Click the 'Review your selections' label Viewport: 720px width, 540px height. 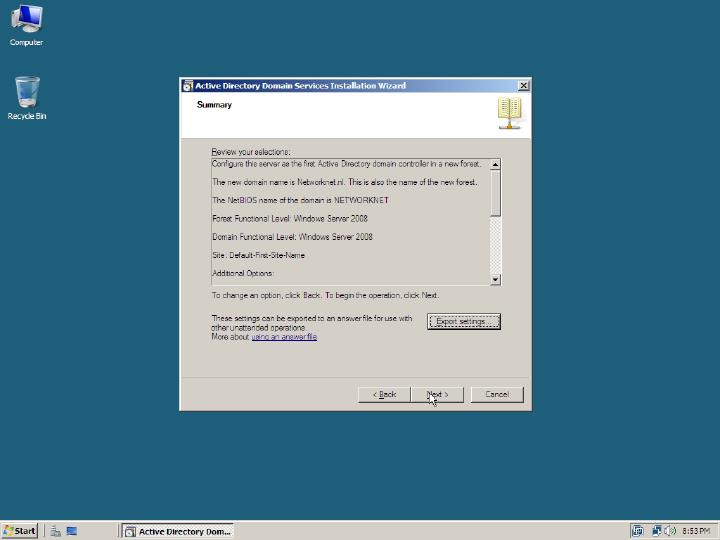tap(251, 152)
